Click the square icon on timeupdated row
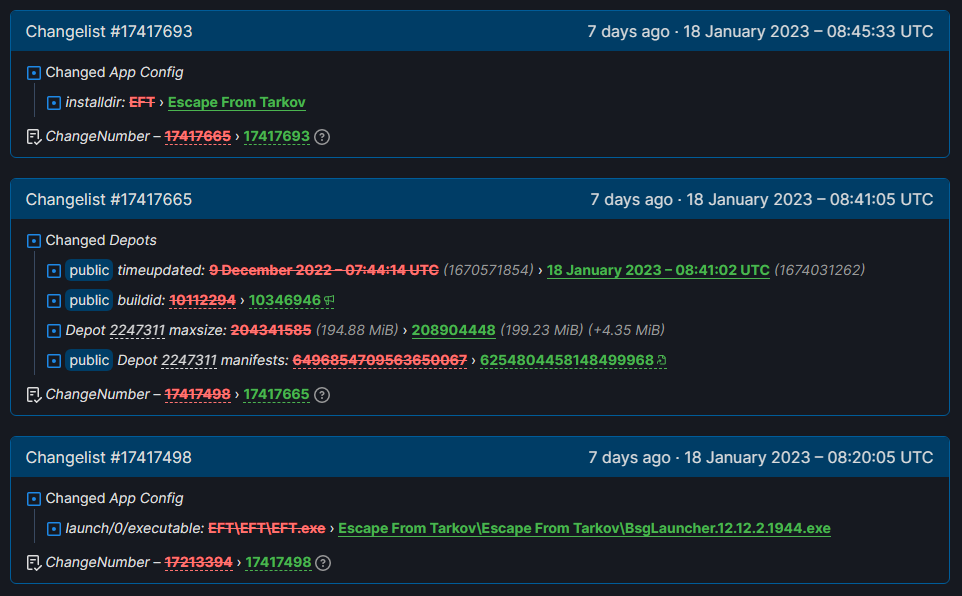 (54, 271)
